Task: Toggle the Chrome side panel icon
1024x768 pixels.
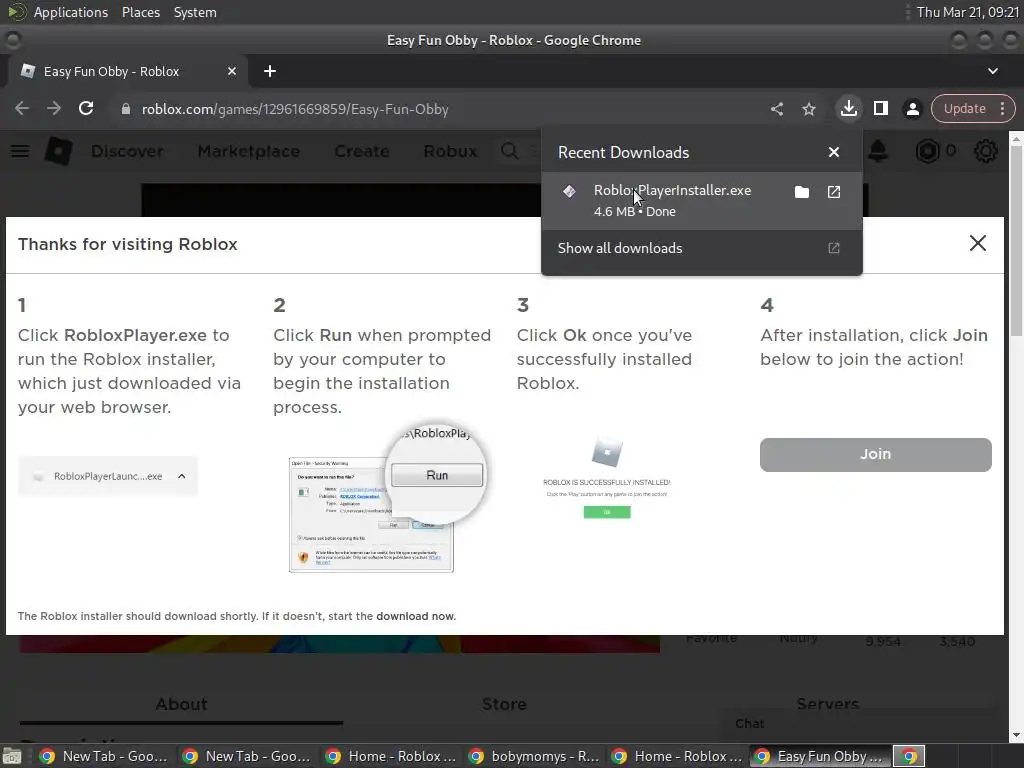Action: click(880, 108)
